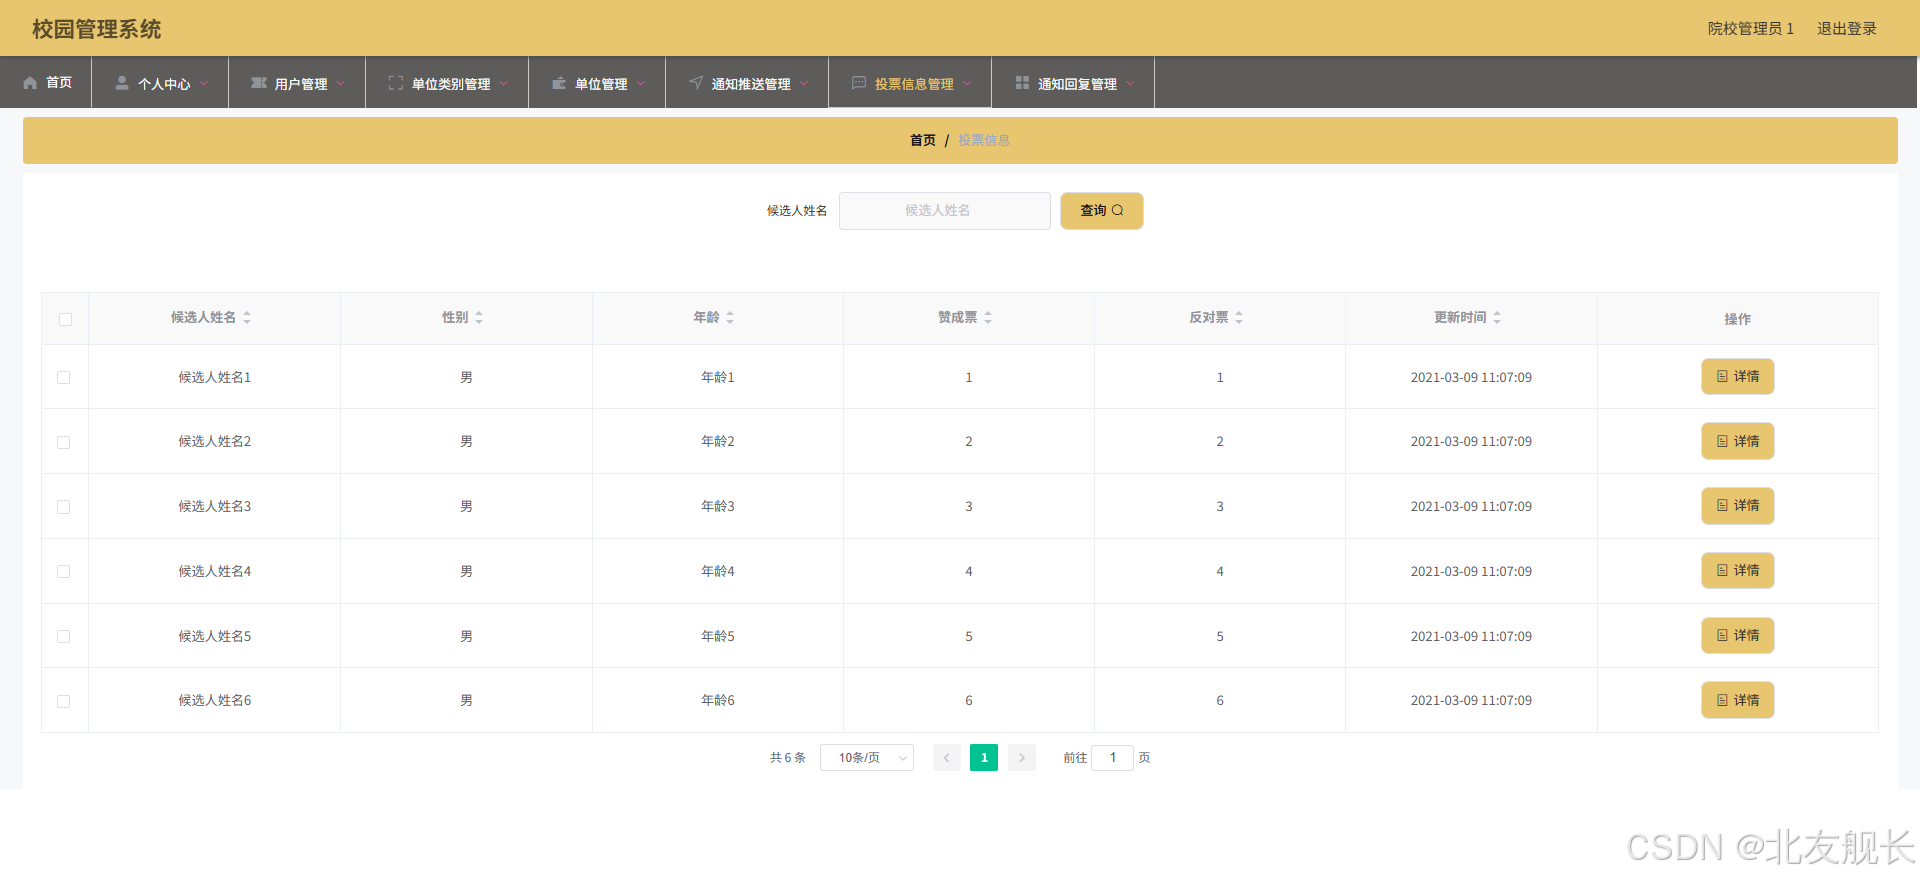Open the 个人中心 menu

(x=160, y=83)
